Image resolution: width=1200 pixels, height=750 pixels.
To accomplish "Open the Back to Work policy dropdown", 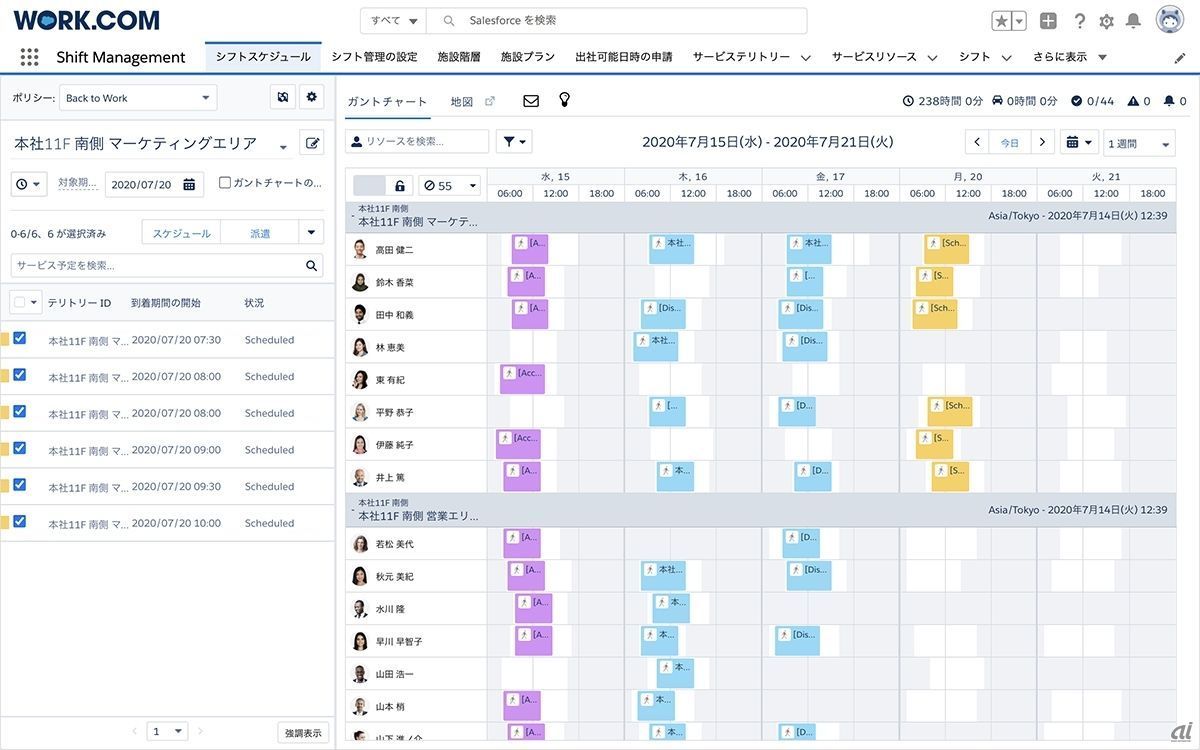I will click(137, 98).
